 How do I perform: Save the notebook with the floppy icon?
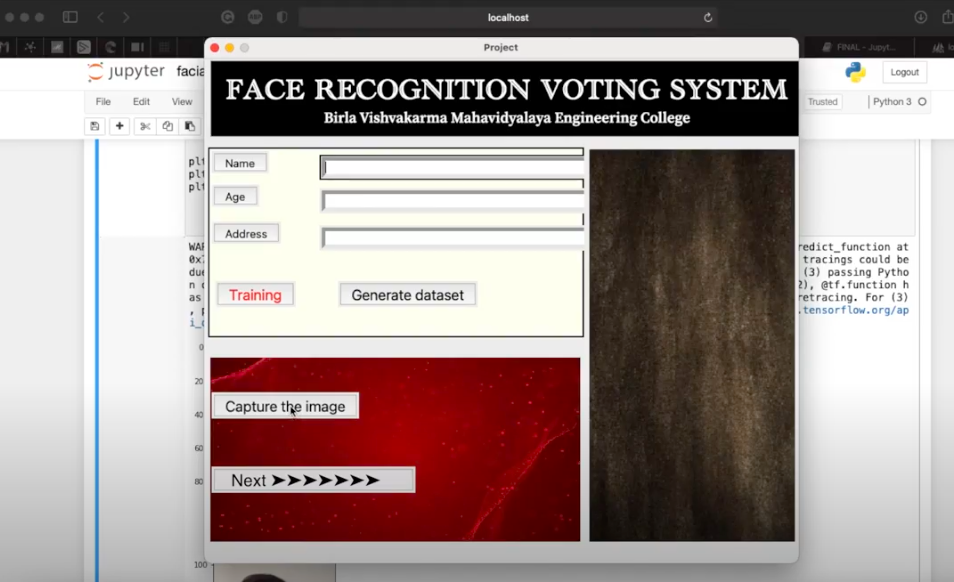point(95,126)
